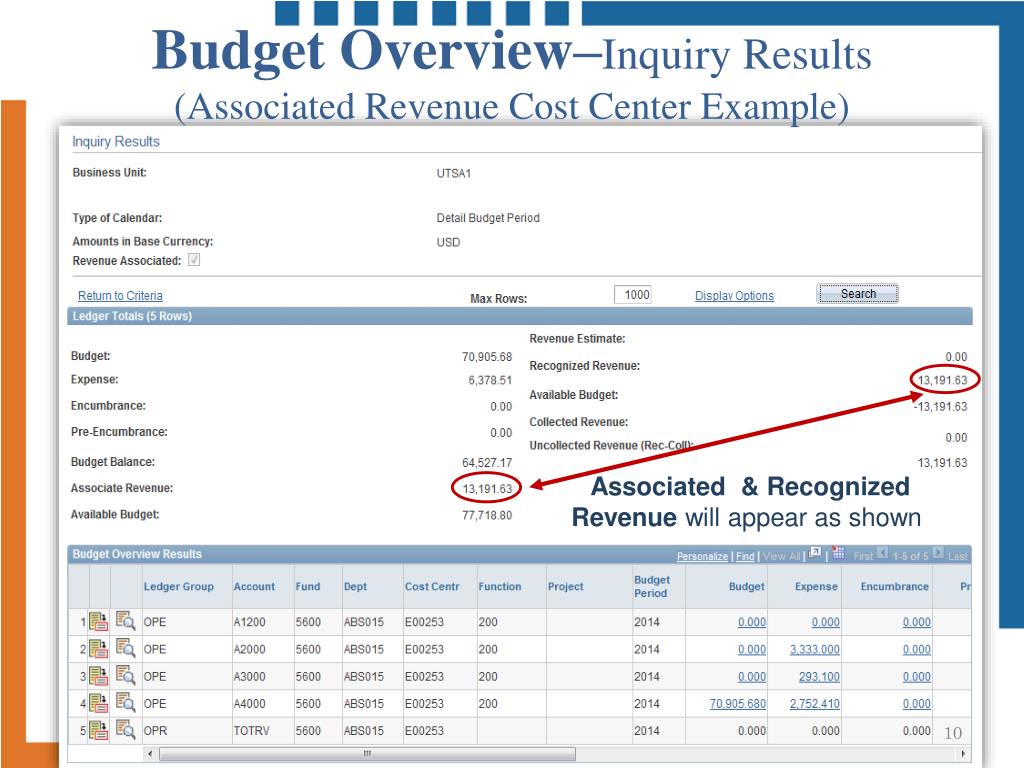Click Budget Overview Results header title
The height and width of the screenshot is (768, 1024).
[137, 554]
